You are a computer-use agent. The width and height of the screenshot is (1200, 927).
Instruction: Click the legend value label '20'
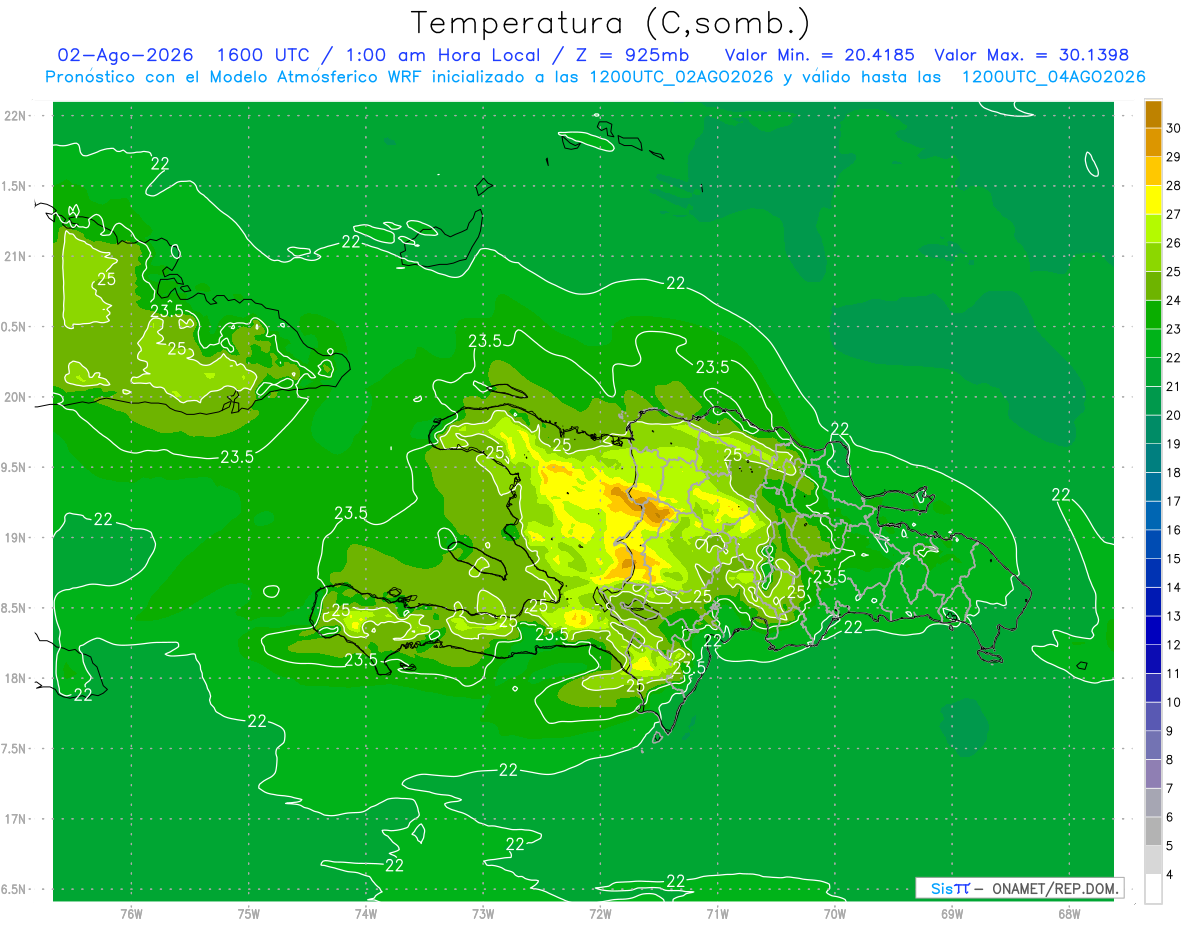[1173, 415]
